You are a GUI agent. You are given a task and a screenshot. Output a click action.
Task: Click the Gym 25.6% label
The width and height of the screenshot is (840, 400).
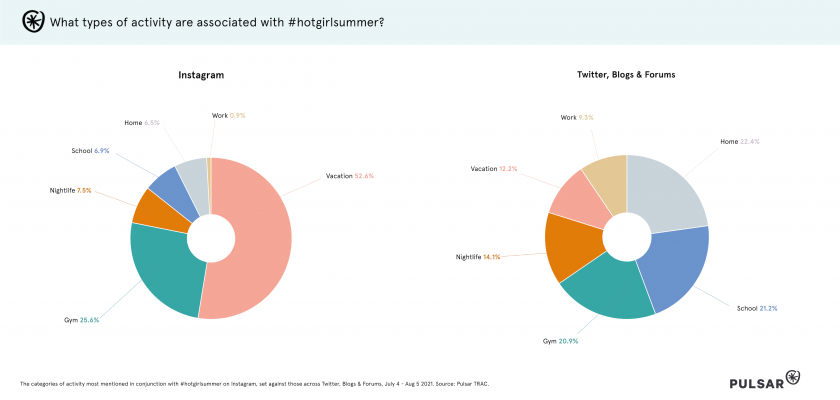[x=82, y=320]
